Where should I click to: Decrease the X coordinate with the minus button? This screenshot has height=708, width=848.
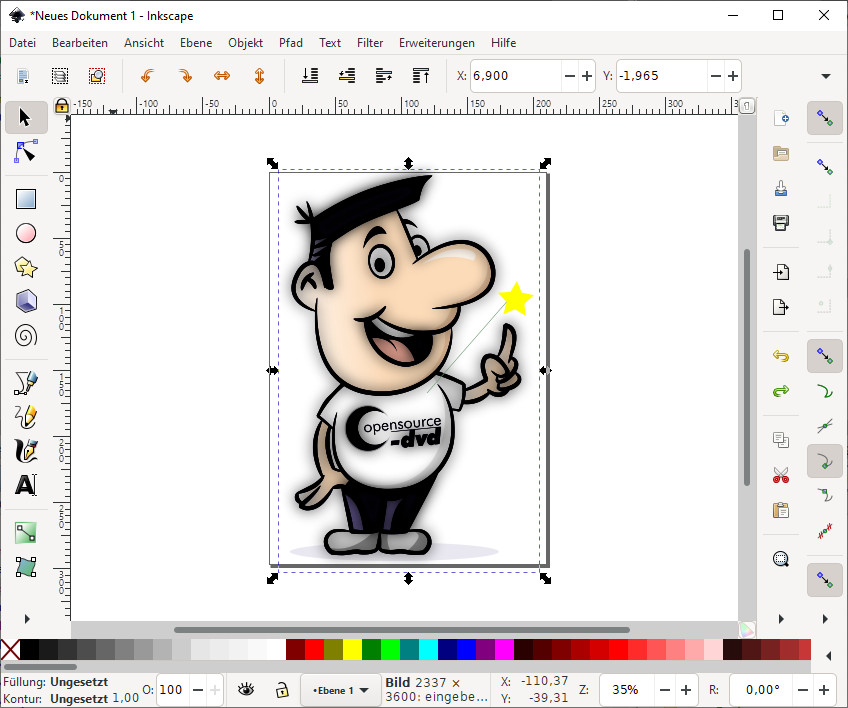click(568, 76)
